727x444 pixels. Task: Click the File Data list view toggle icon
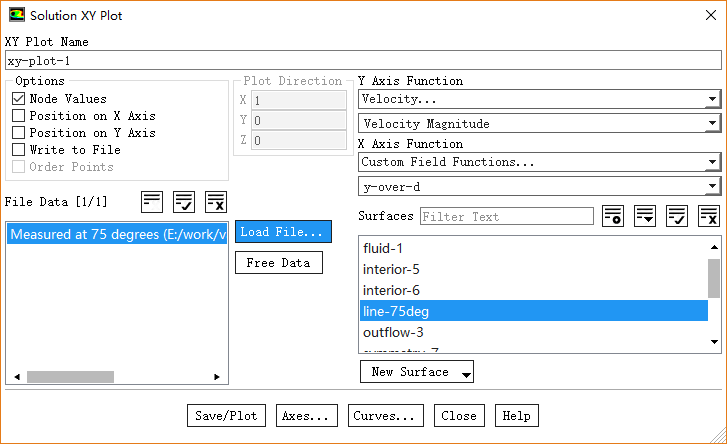point(152,201)
